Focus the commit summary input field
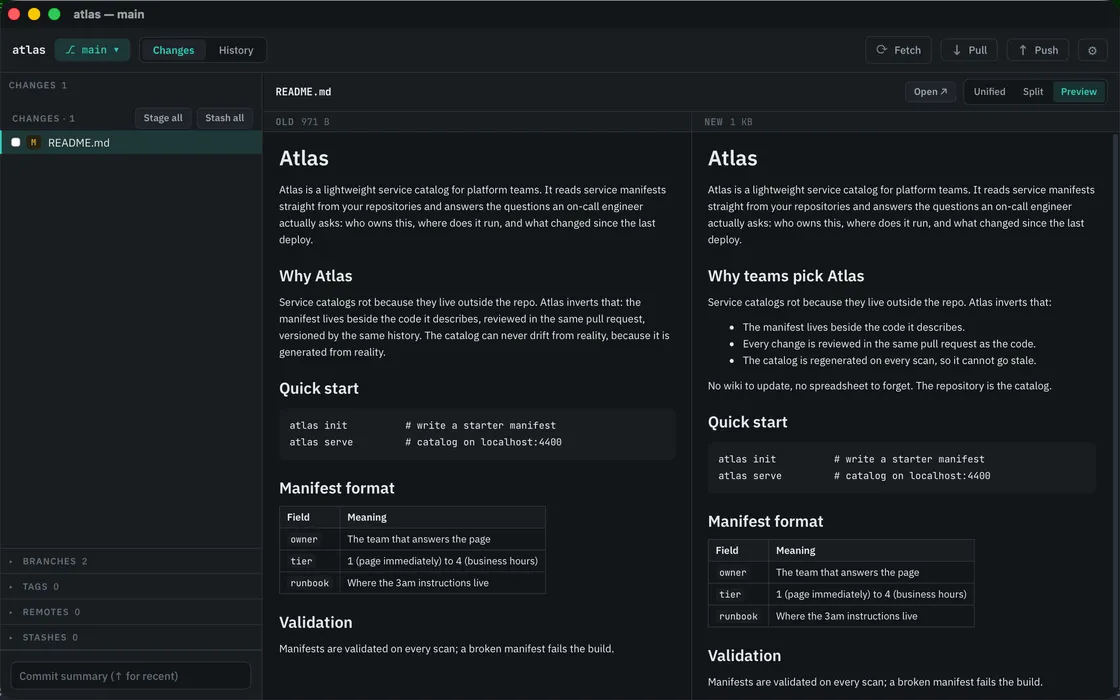Image resolution: width=1120 pixels, height=700 pixels. [x=131, y=676]
